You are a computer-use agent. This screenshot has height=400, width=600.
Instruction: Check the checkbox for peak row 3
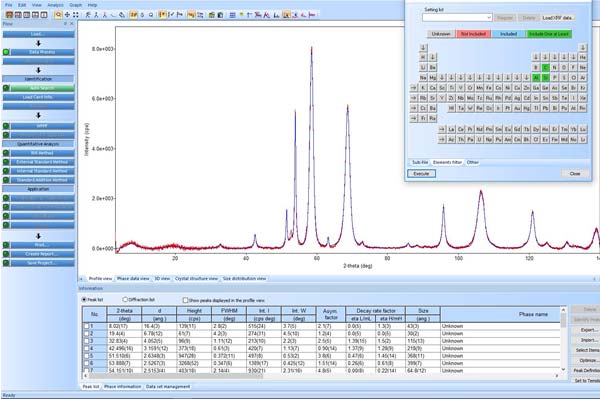coord(86,341)
